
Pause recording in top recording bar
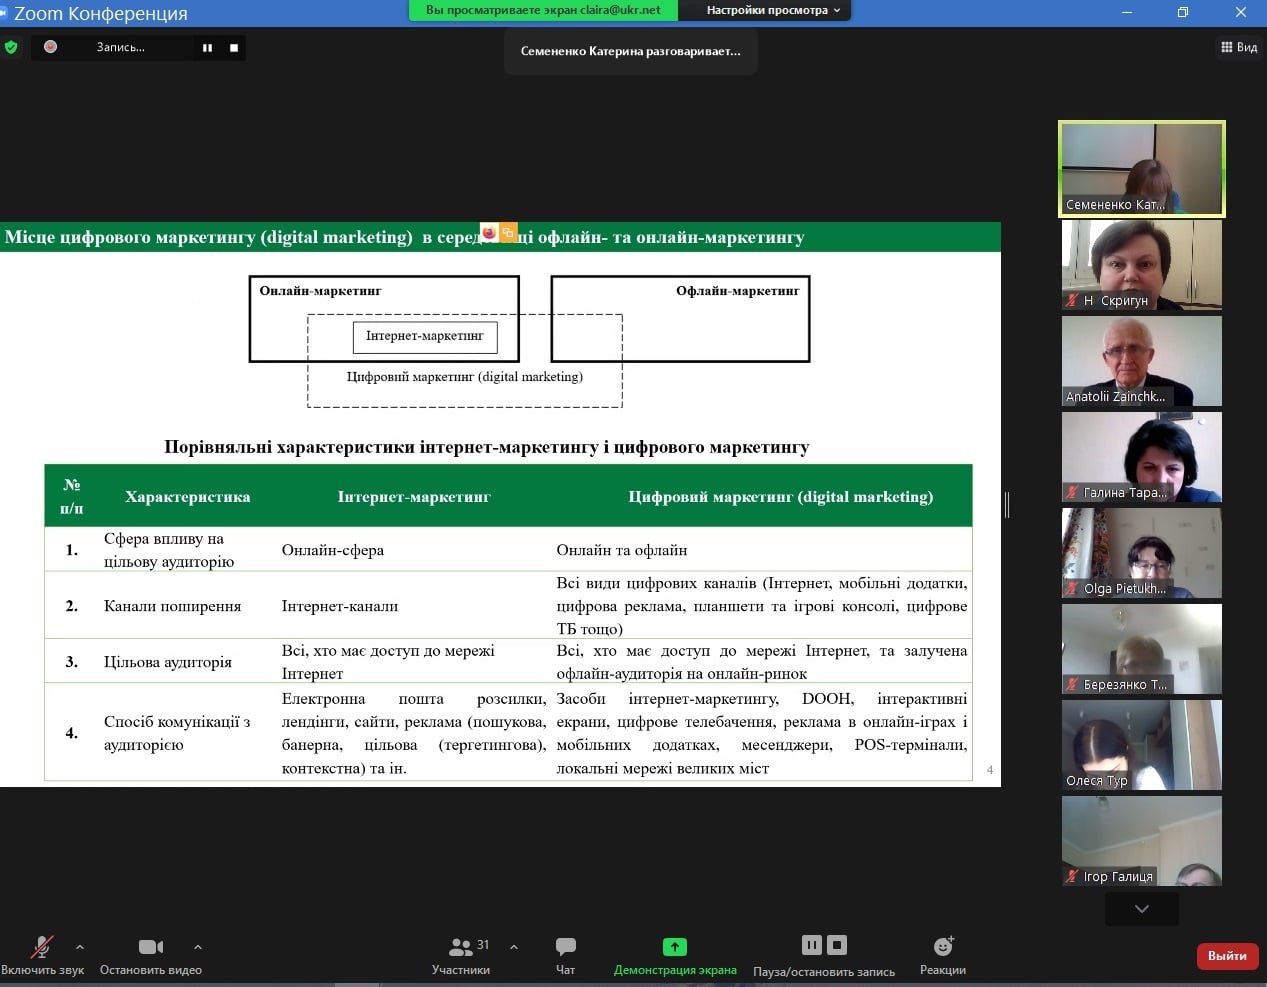[207, 48]
